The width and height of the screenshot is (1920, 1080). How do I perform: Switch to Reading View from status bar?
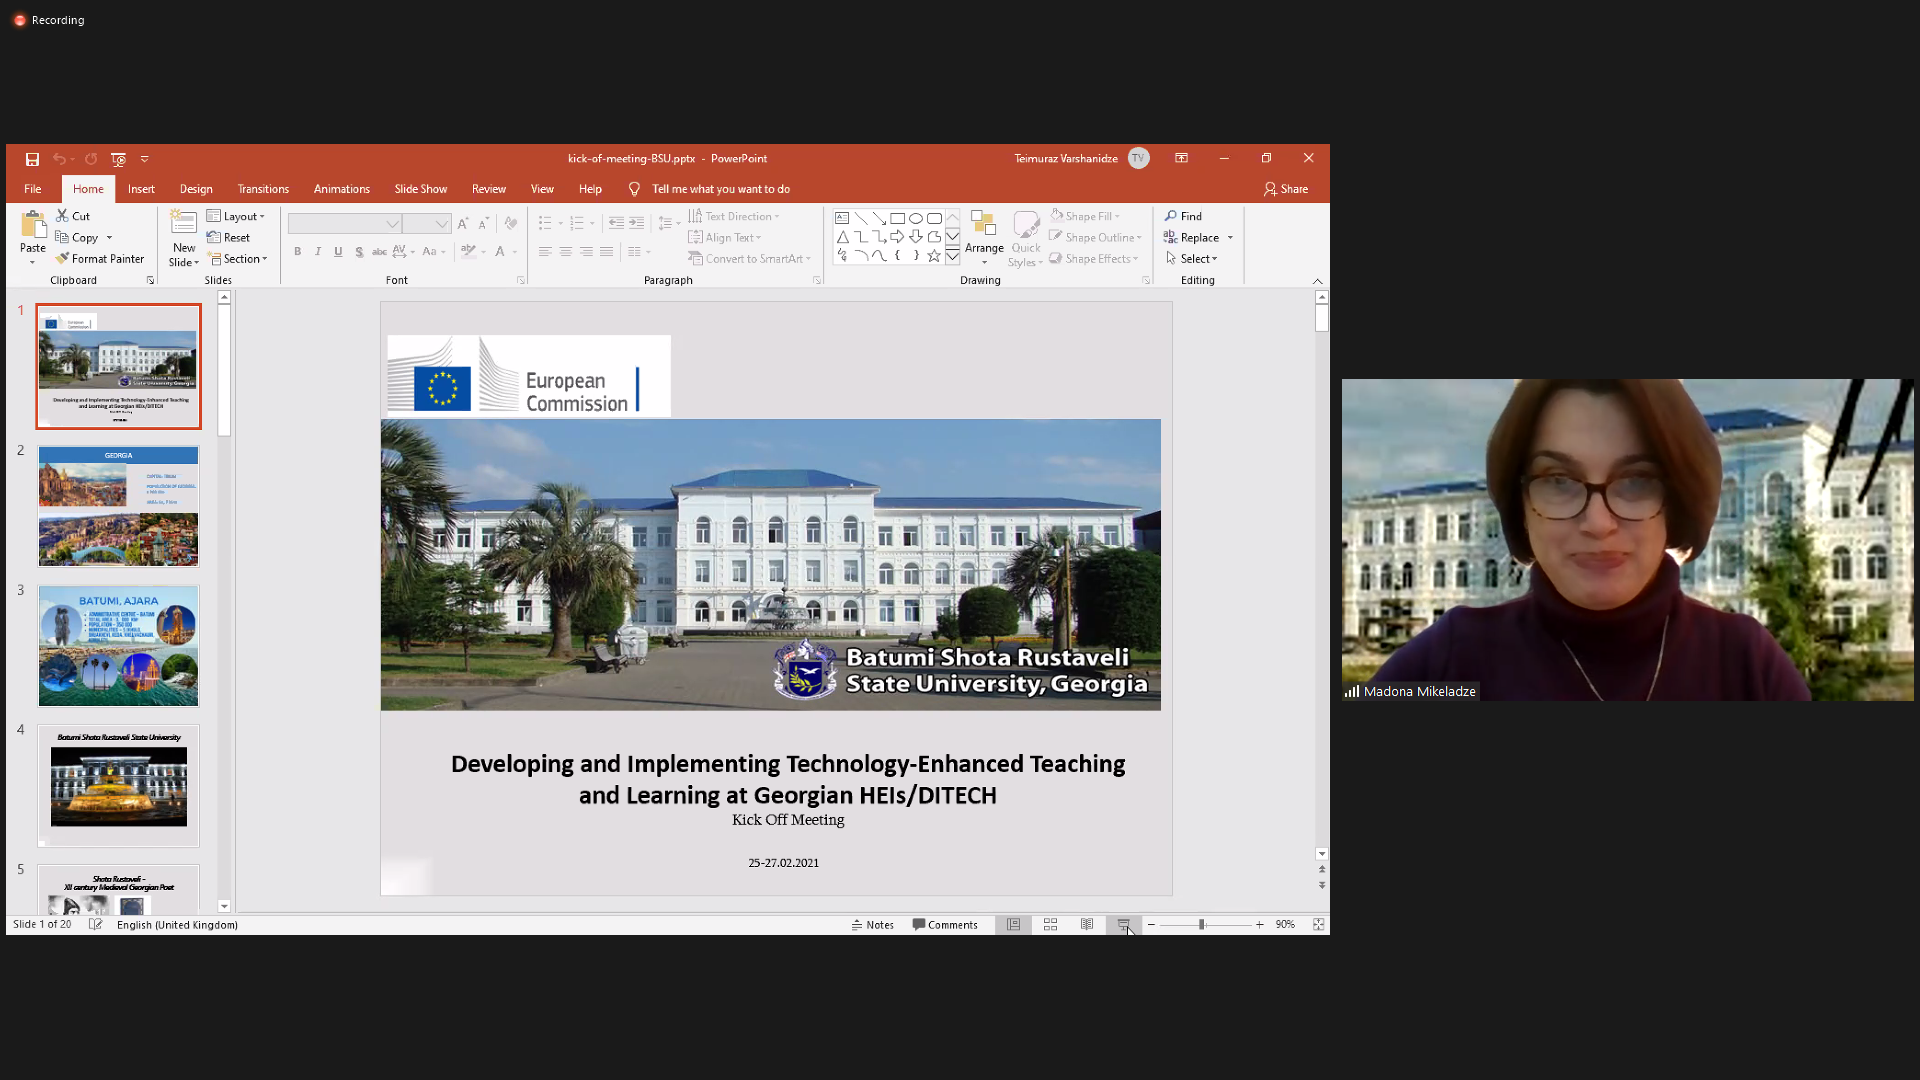(1087, 925)
